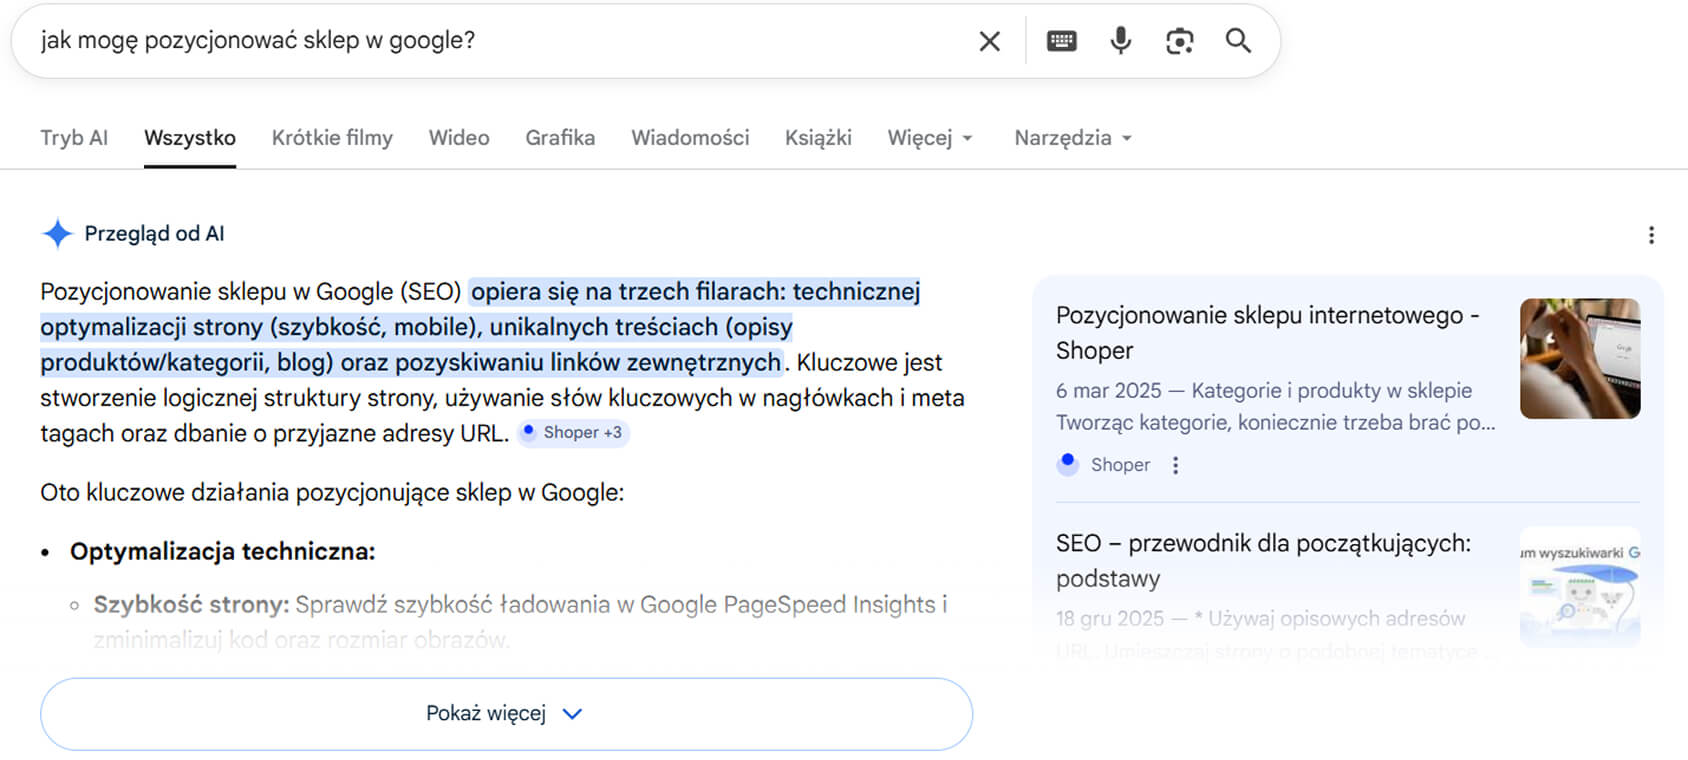Select the Grafika tab
The width and height of the screenshot is (1688, 760).
560,138
